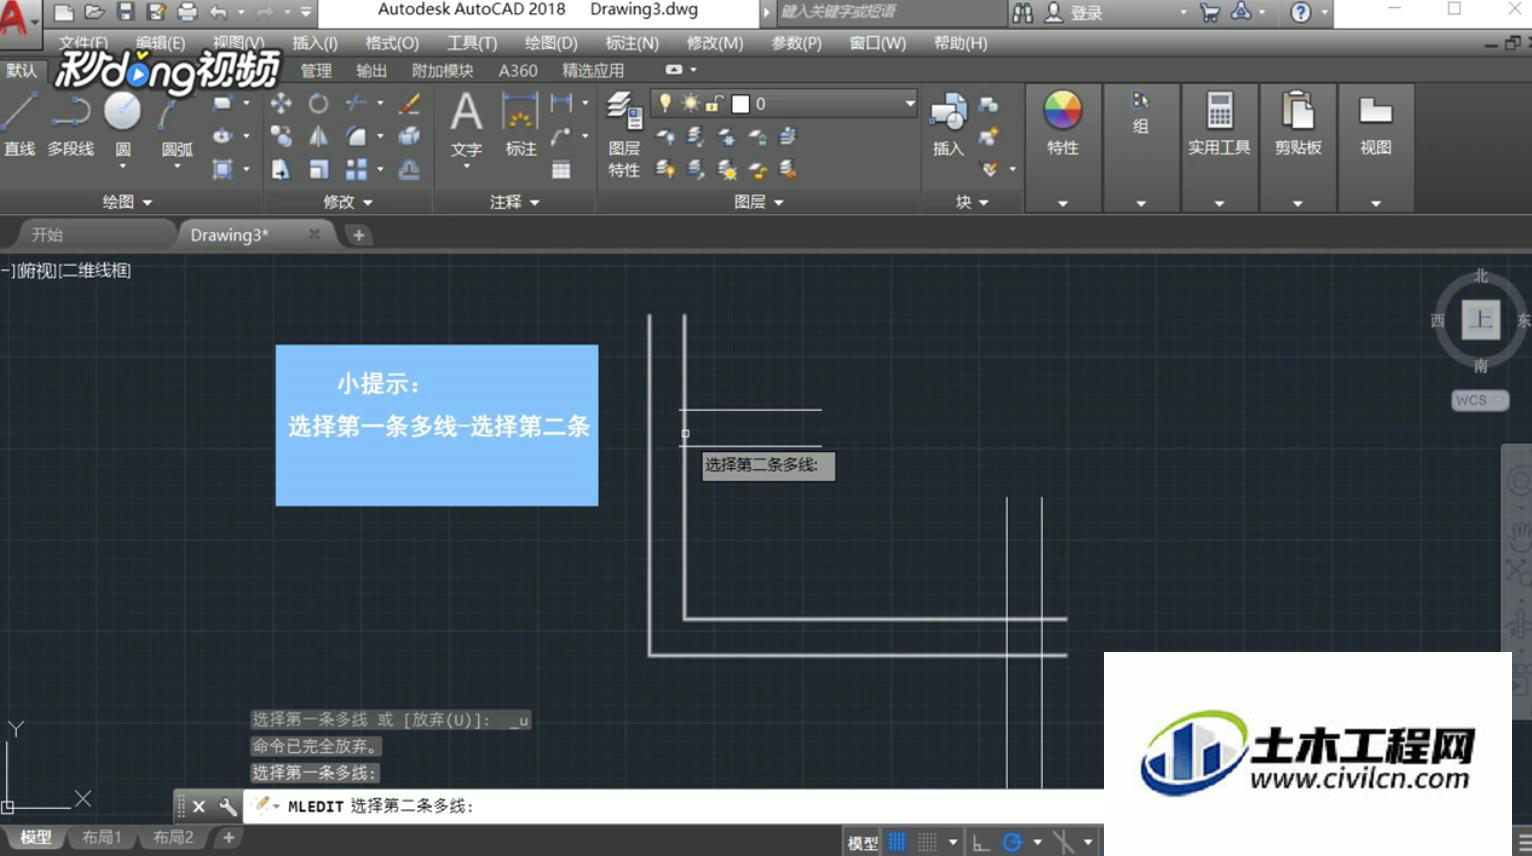The image size is (1532, 856).
Task: Click the Properties color wheel
Action: [1062, 110]
